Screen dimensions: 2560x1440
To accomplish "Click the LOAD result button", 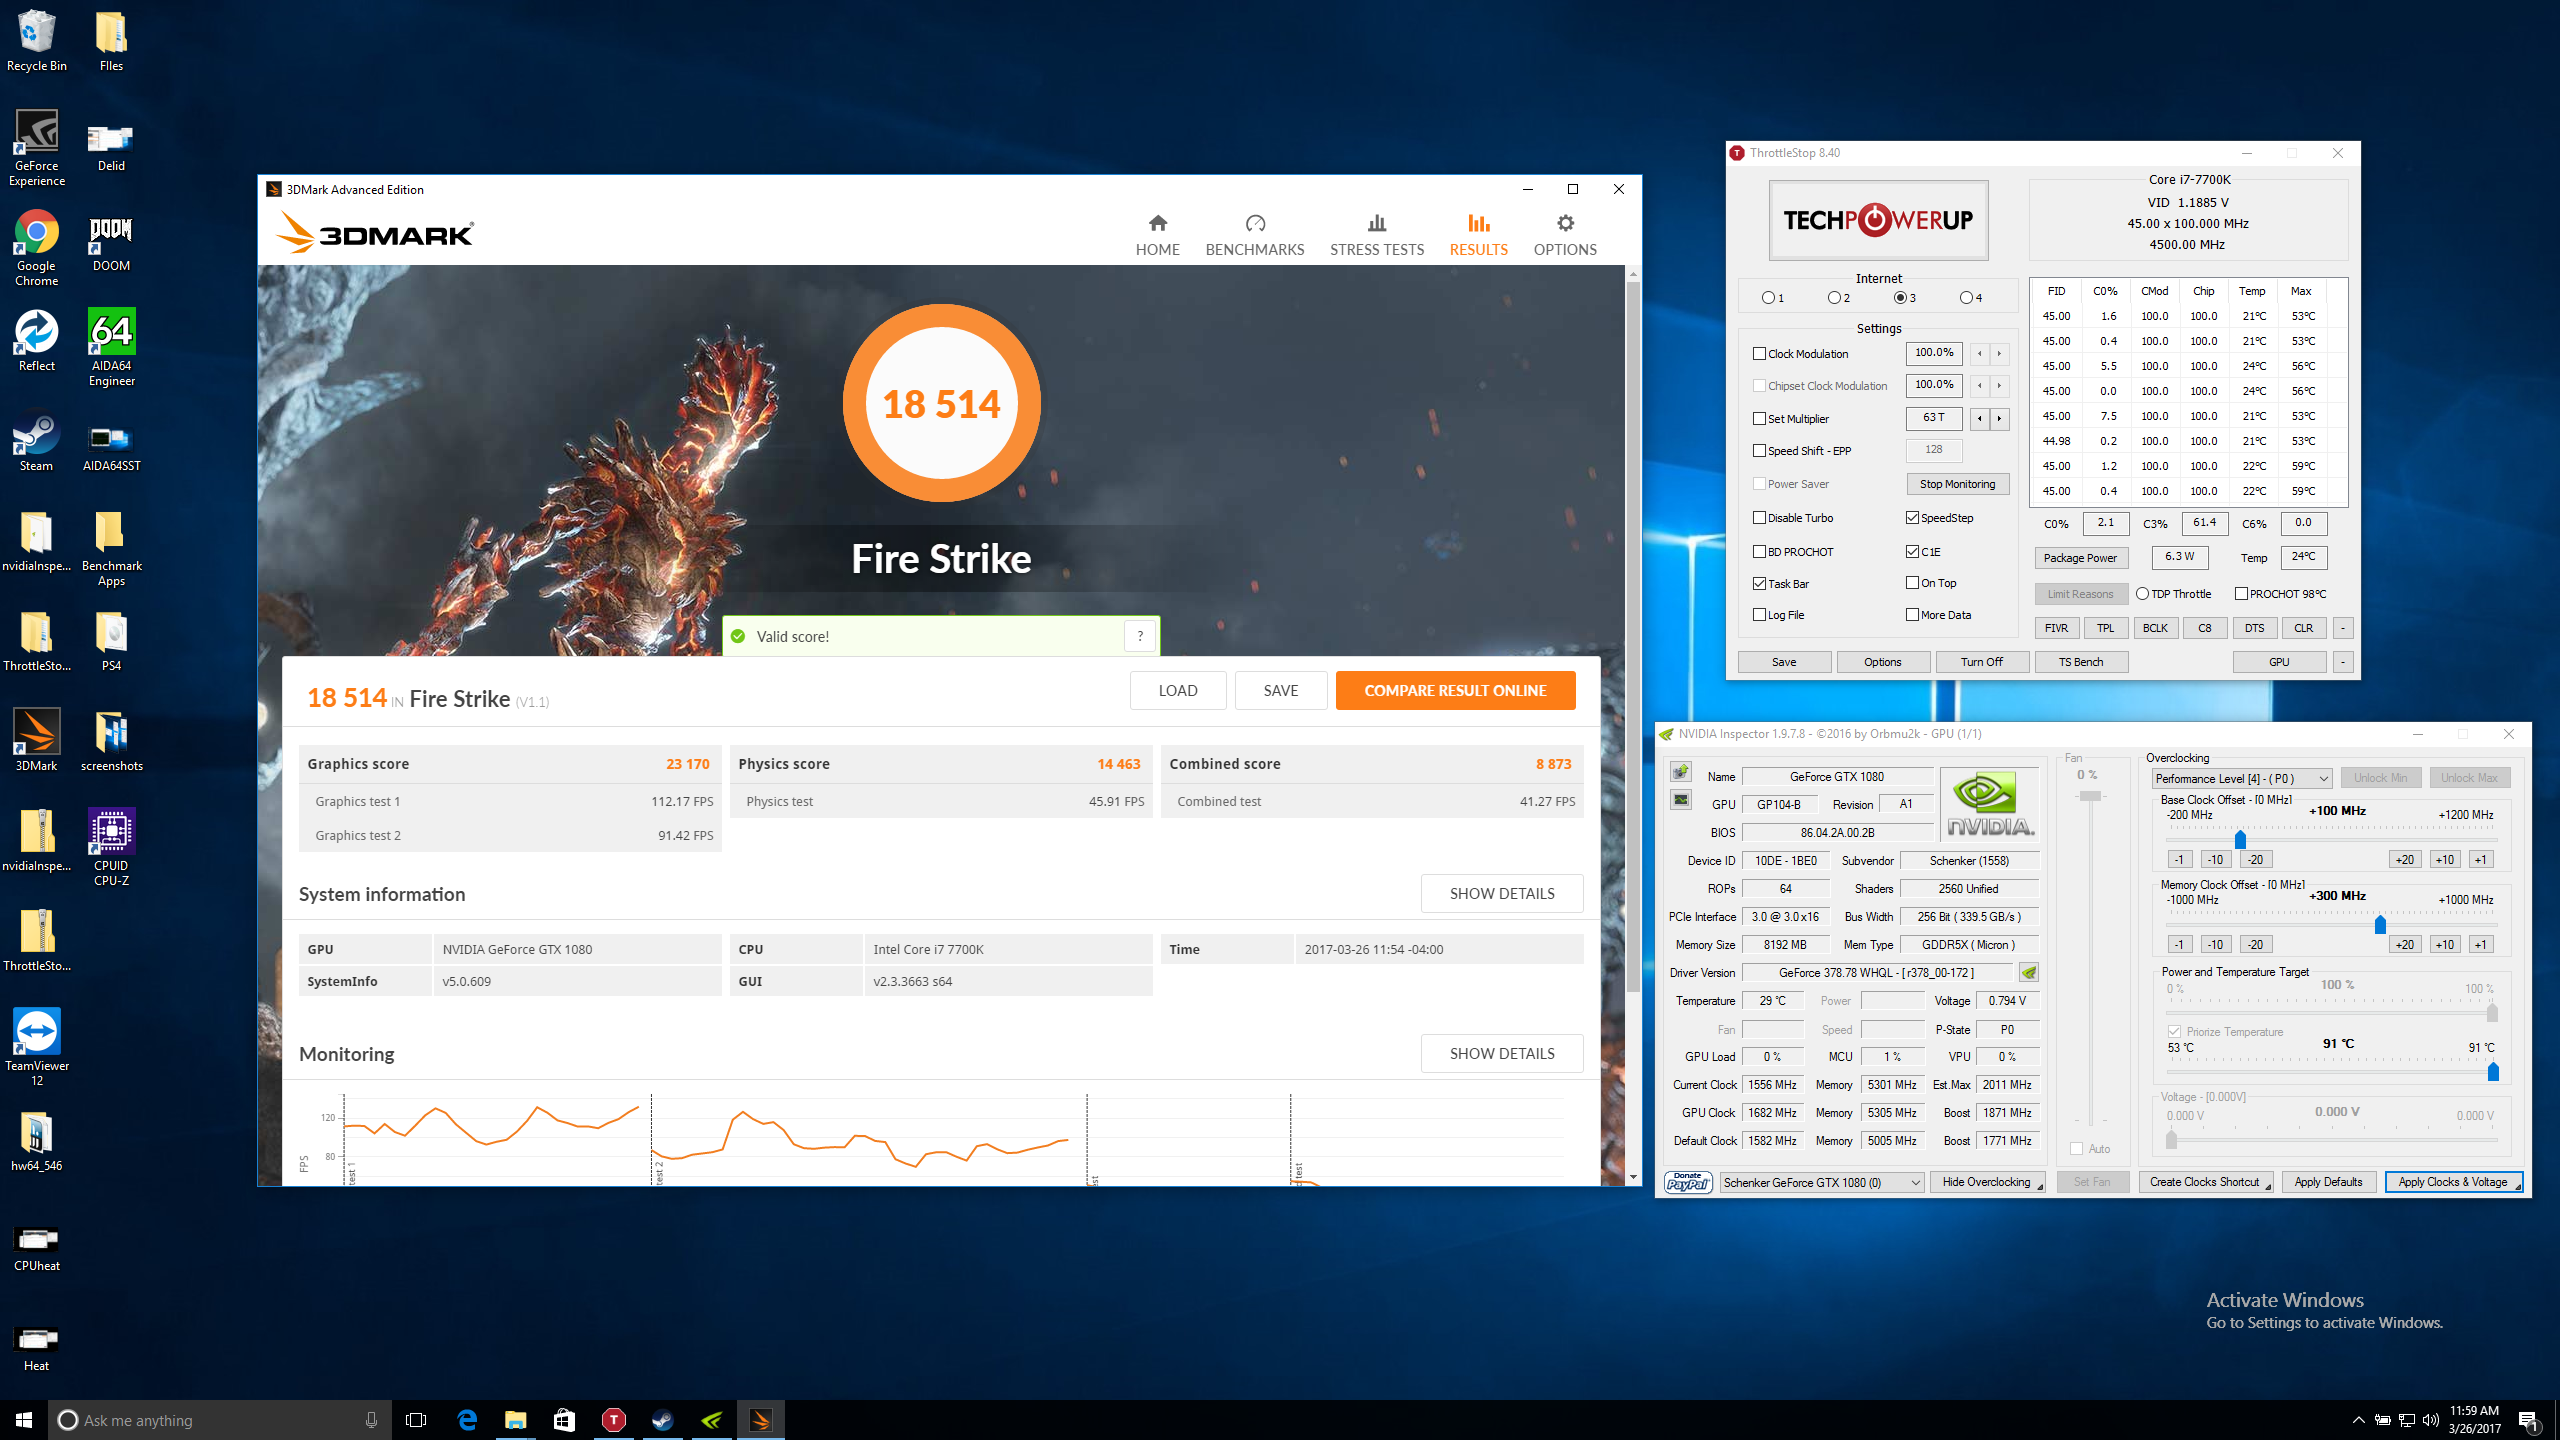I will coord(1177,691).
